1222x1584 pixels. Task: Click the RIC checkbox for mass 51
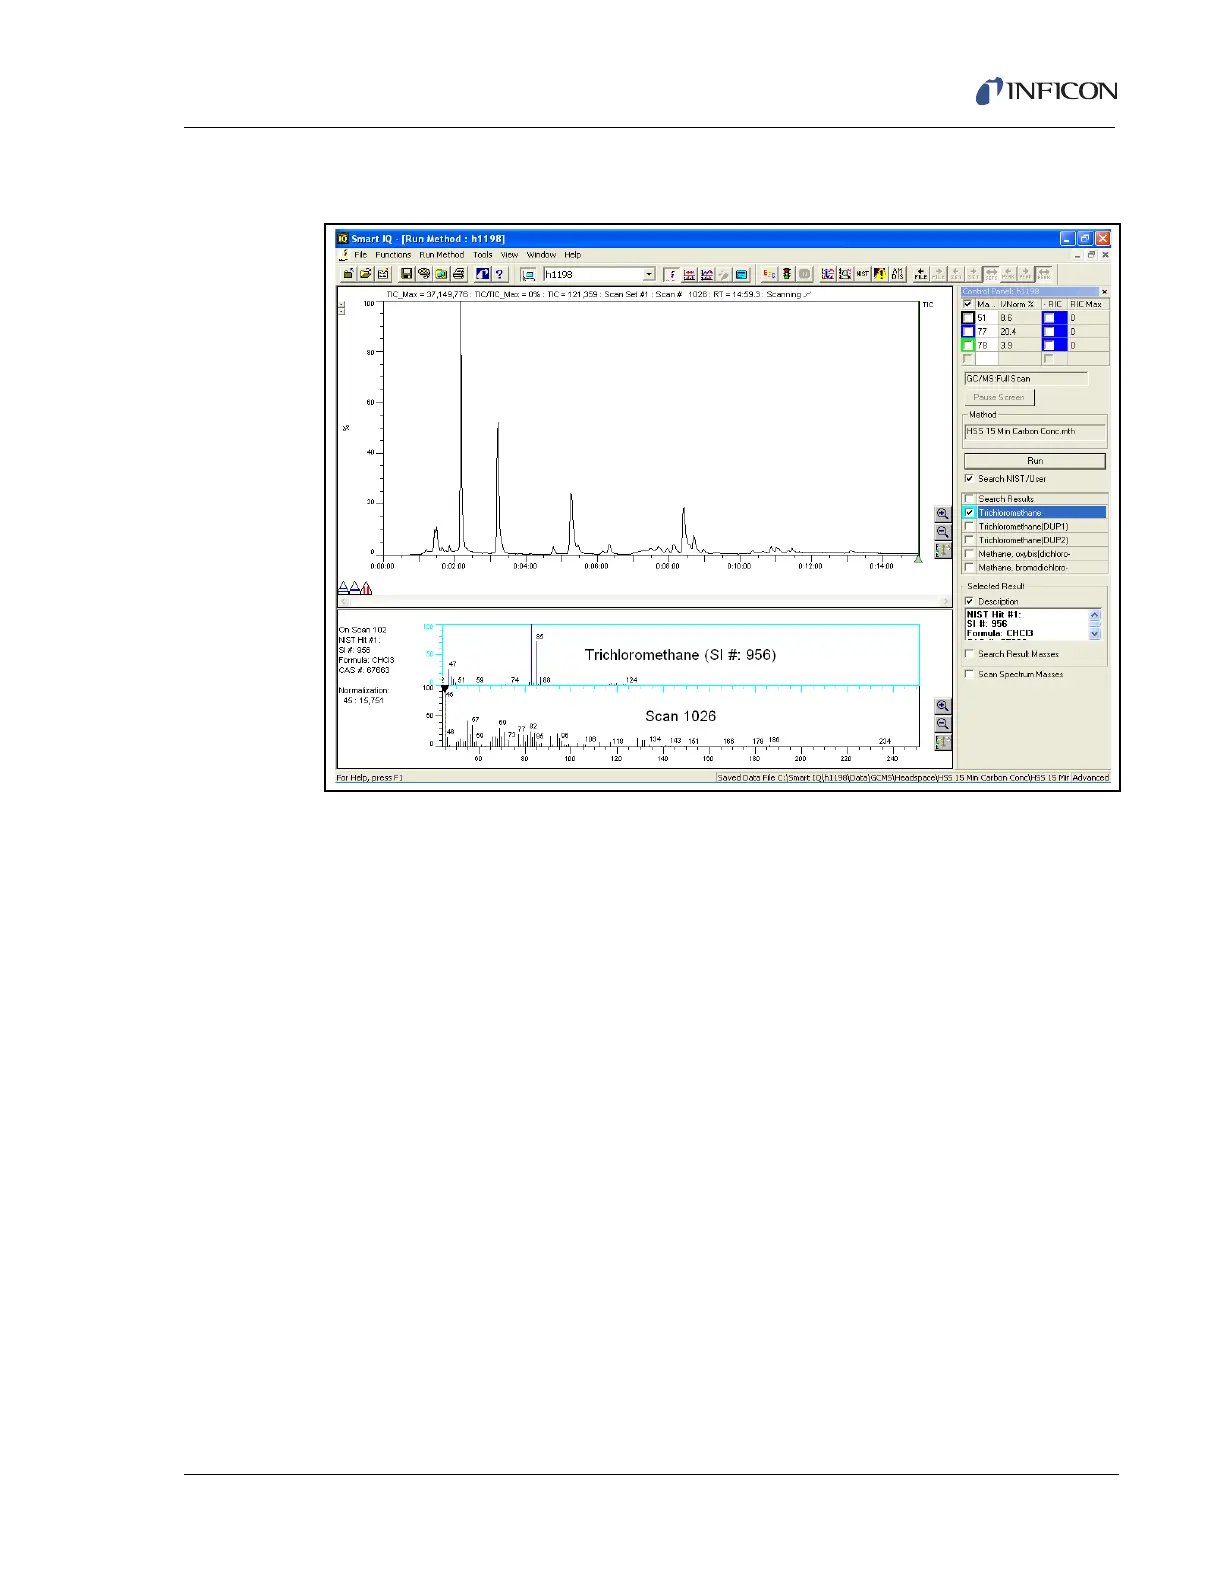(x=1049, y=318)
